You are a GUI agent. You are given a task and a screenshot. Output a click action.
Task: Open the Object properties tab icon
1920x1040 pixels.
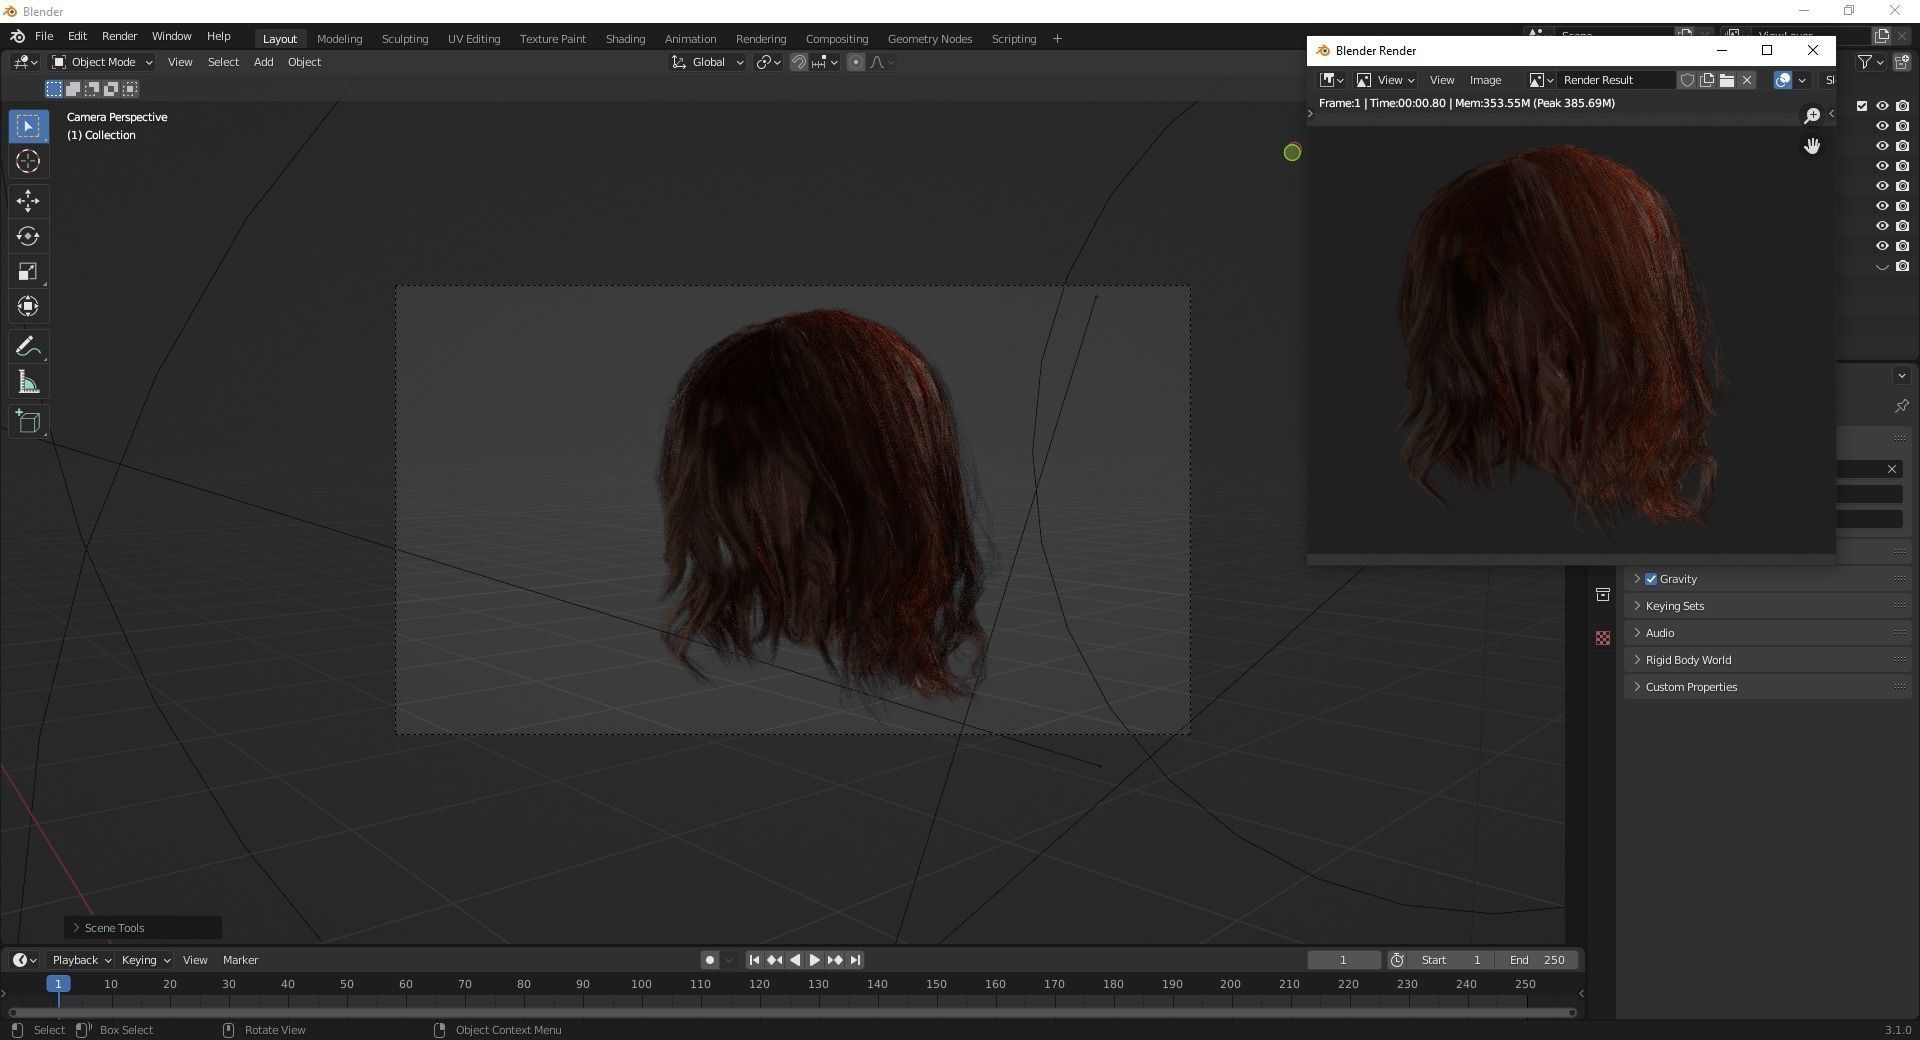(x=1602, y=595)
